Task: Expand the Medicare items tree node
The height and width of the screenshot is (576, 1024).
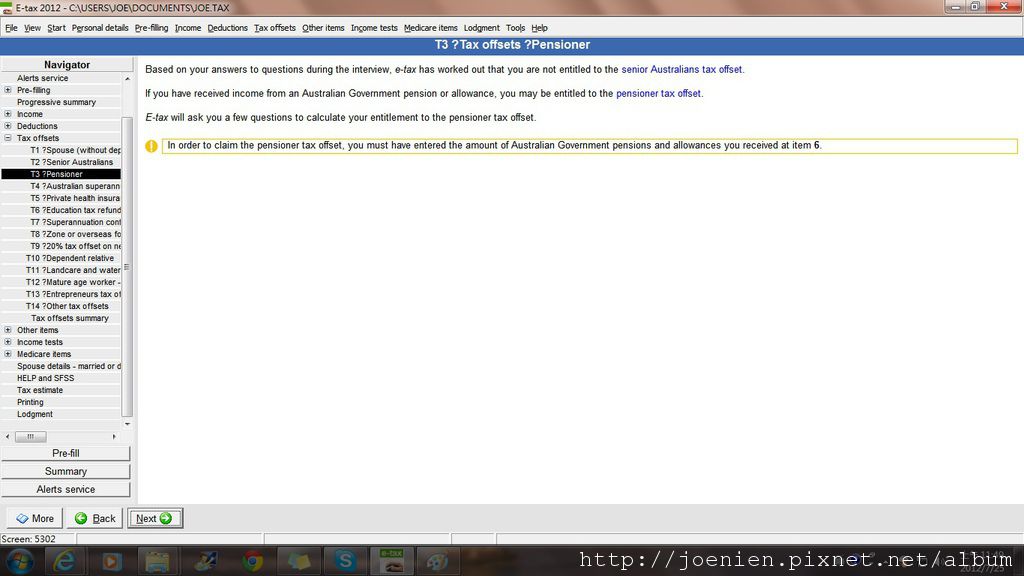Action: coord(8,354)
